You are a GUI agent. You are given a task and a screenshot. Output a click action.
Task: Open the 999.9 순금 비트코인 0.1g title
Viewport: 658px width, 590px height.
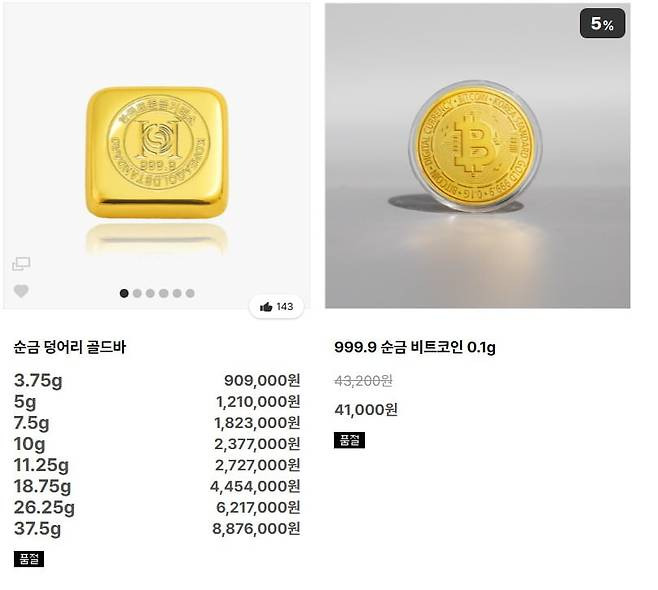pyautogui.click(x=414, y=348)
